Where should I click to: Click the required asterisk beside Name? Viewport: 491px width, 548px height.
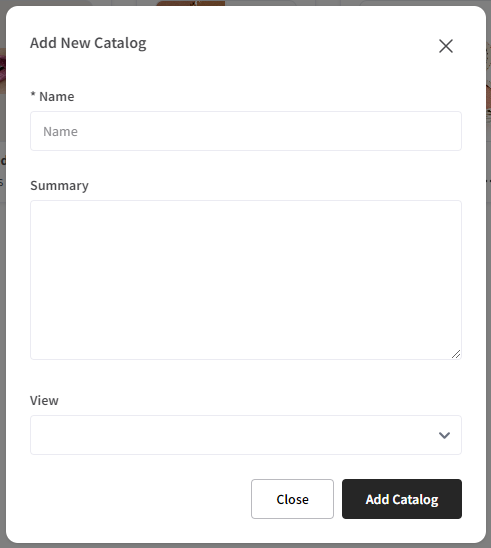pos(33,95)
